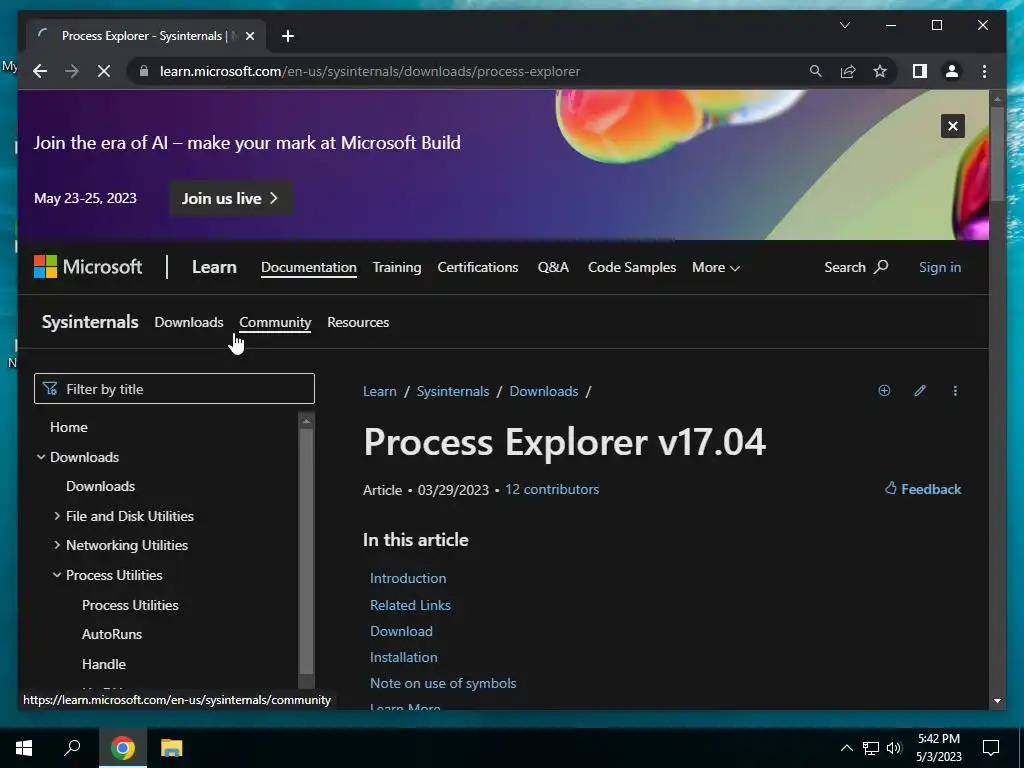This screenshot has height=768, width=1024.
Task: Focus the Filter by title field
Action: click(174, 389)
